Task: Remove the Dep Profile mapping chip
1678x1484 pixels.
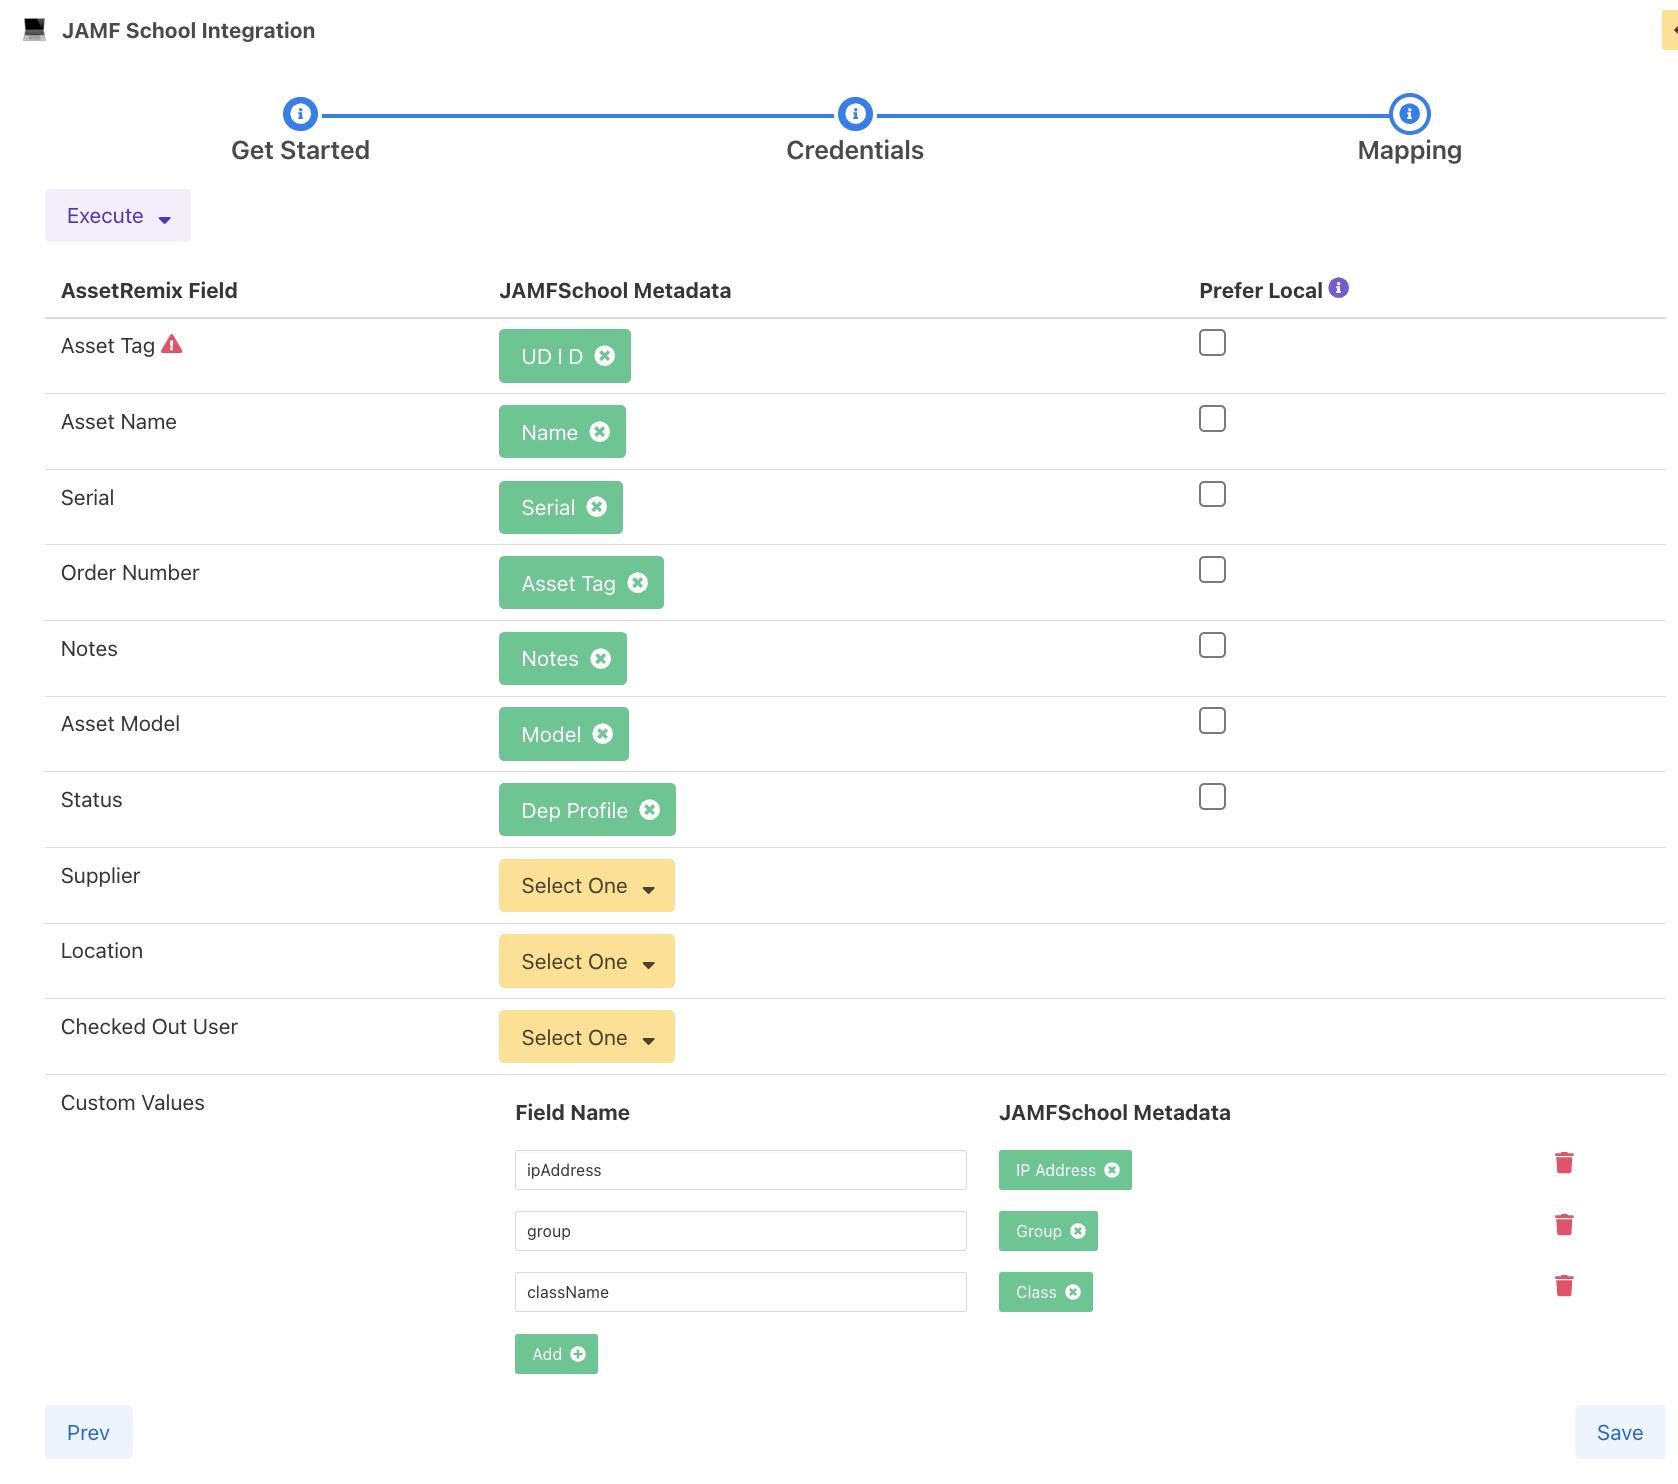Action: (x=649, y=810)
